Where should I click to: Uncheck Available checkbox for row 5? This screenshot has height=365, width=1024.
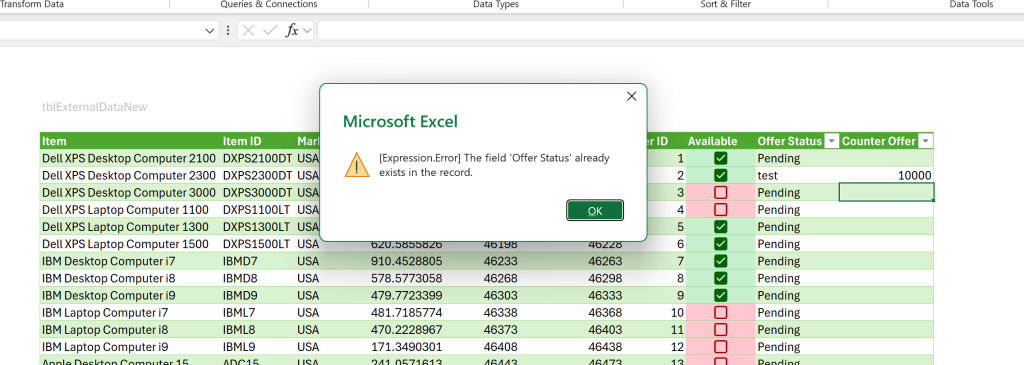pos(720,227)
